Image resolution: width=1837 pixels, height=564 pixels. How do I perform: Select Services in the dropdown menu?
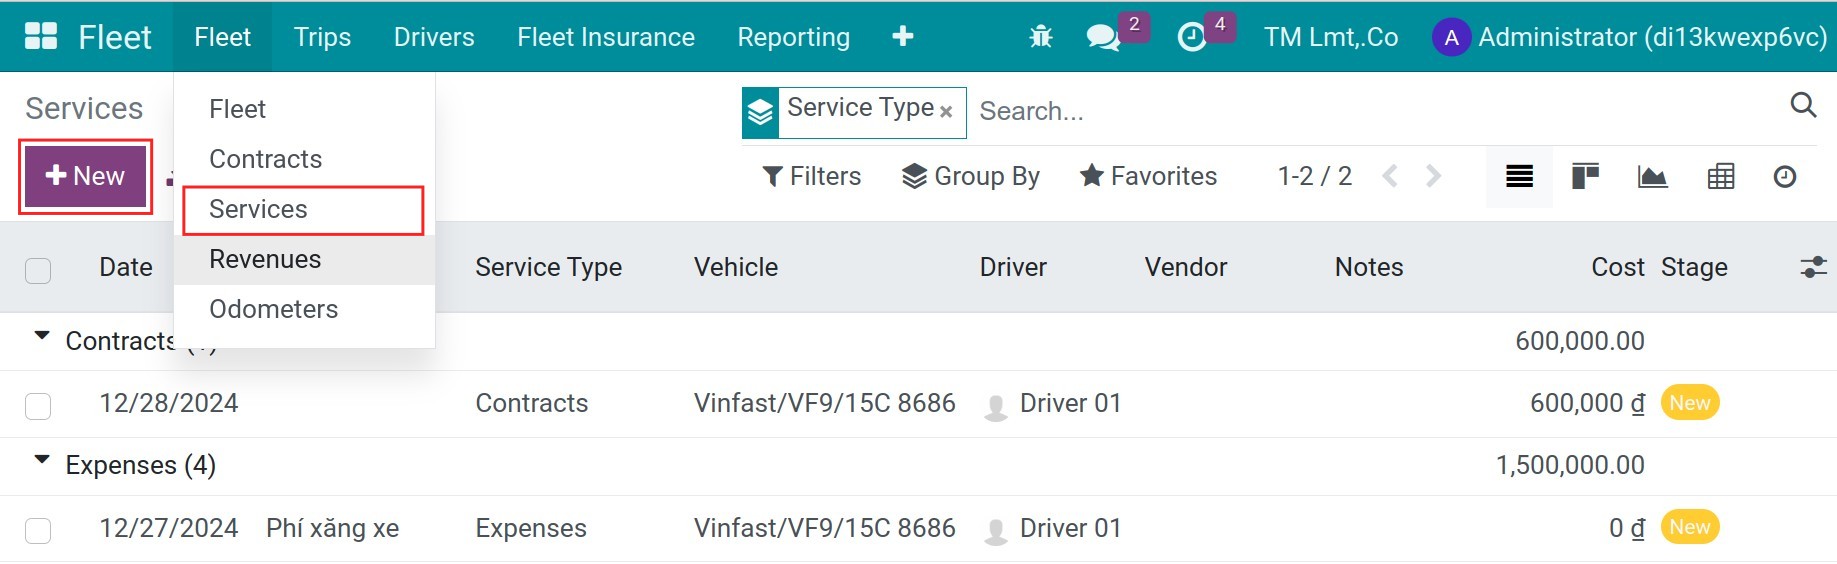(x=304, y=209)
